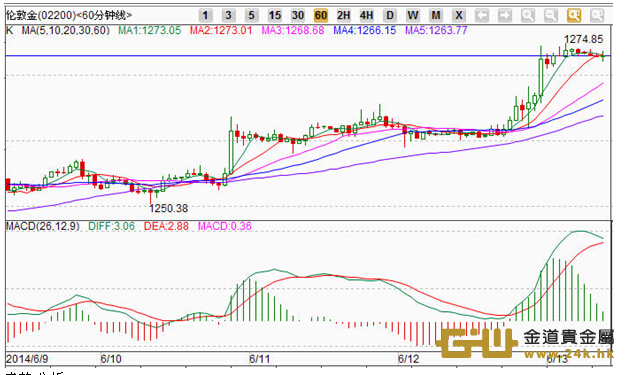This screenshot has height=375, width=633.
Task: Zoom out with magnifier minus icon
Action: (551, 15)
